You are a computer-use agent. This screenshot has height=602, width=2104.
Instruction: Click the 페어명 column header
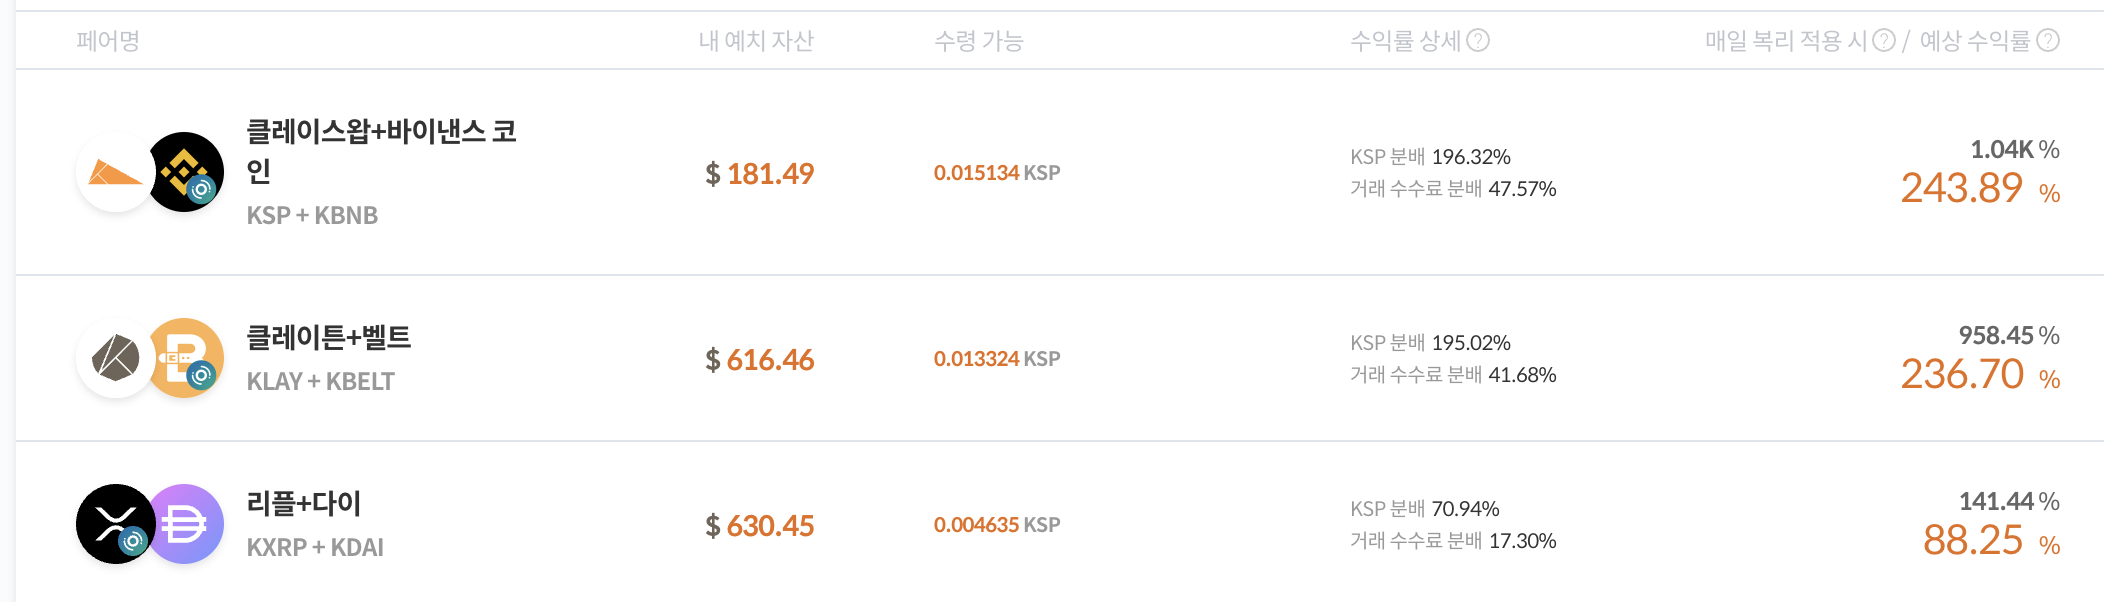(107, 42)
